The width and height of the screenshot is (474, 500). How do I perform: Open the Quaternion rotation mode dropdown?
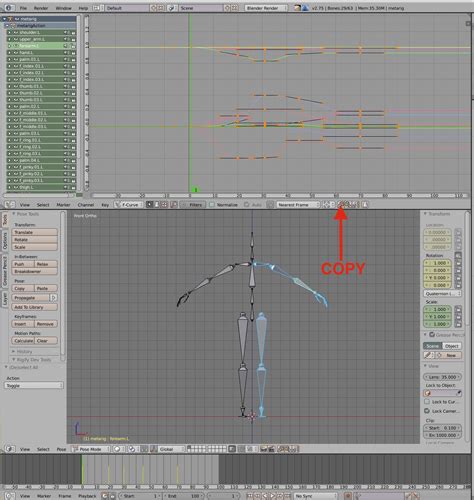pos(442,294)
